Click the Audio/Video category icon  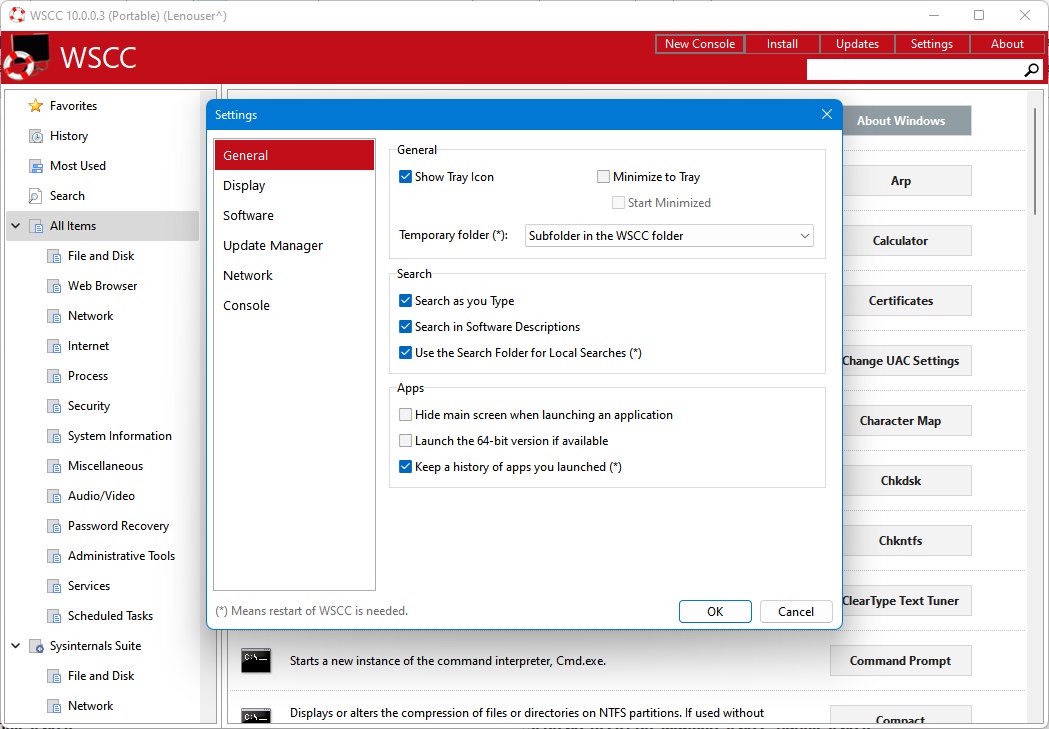click(x=54, y=496)
